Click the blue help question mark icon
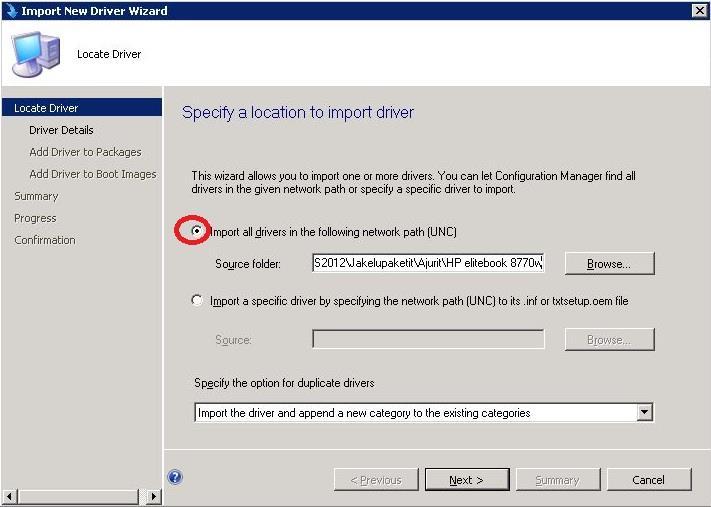This screenshot has height=507, width=711. 175,477
